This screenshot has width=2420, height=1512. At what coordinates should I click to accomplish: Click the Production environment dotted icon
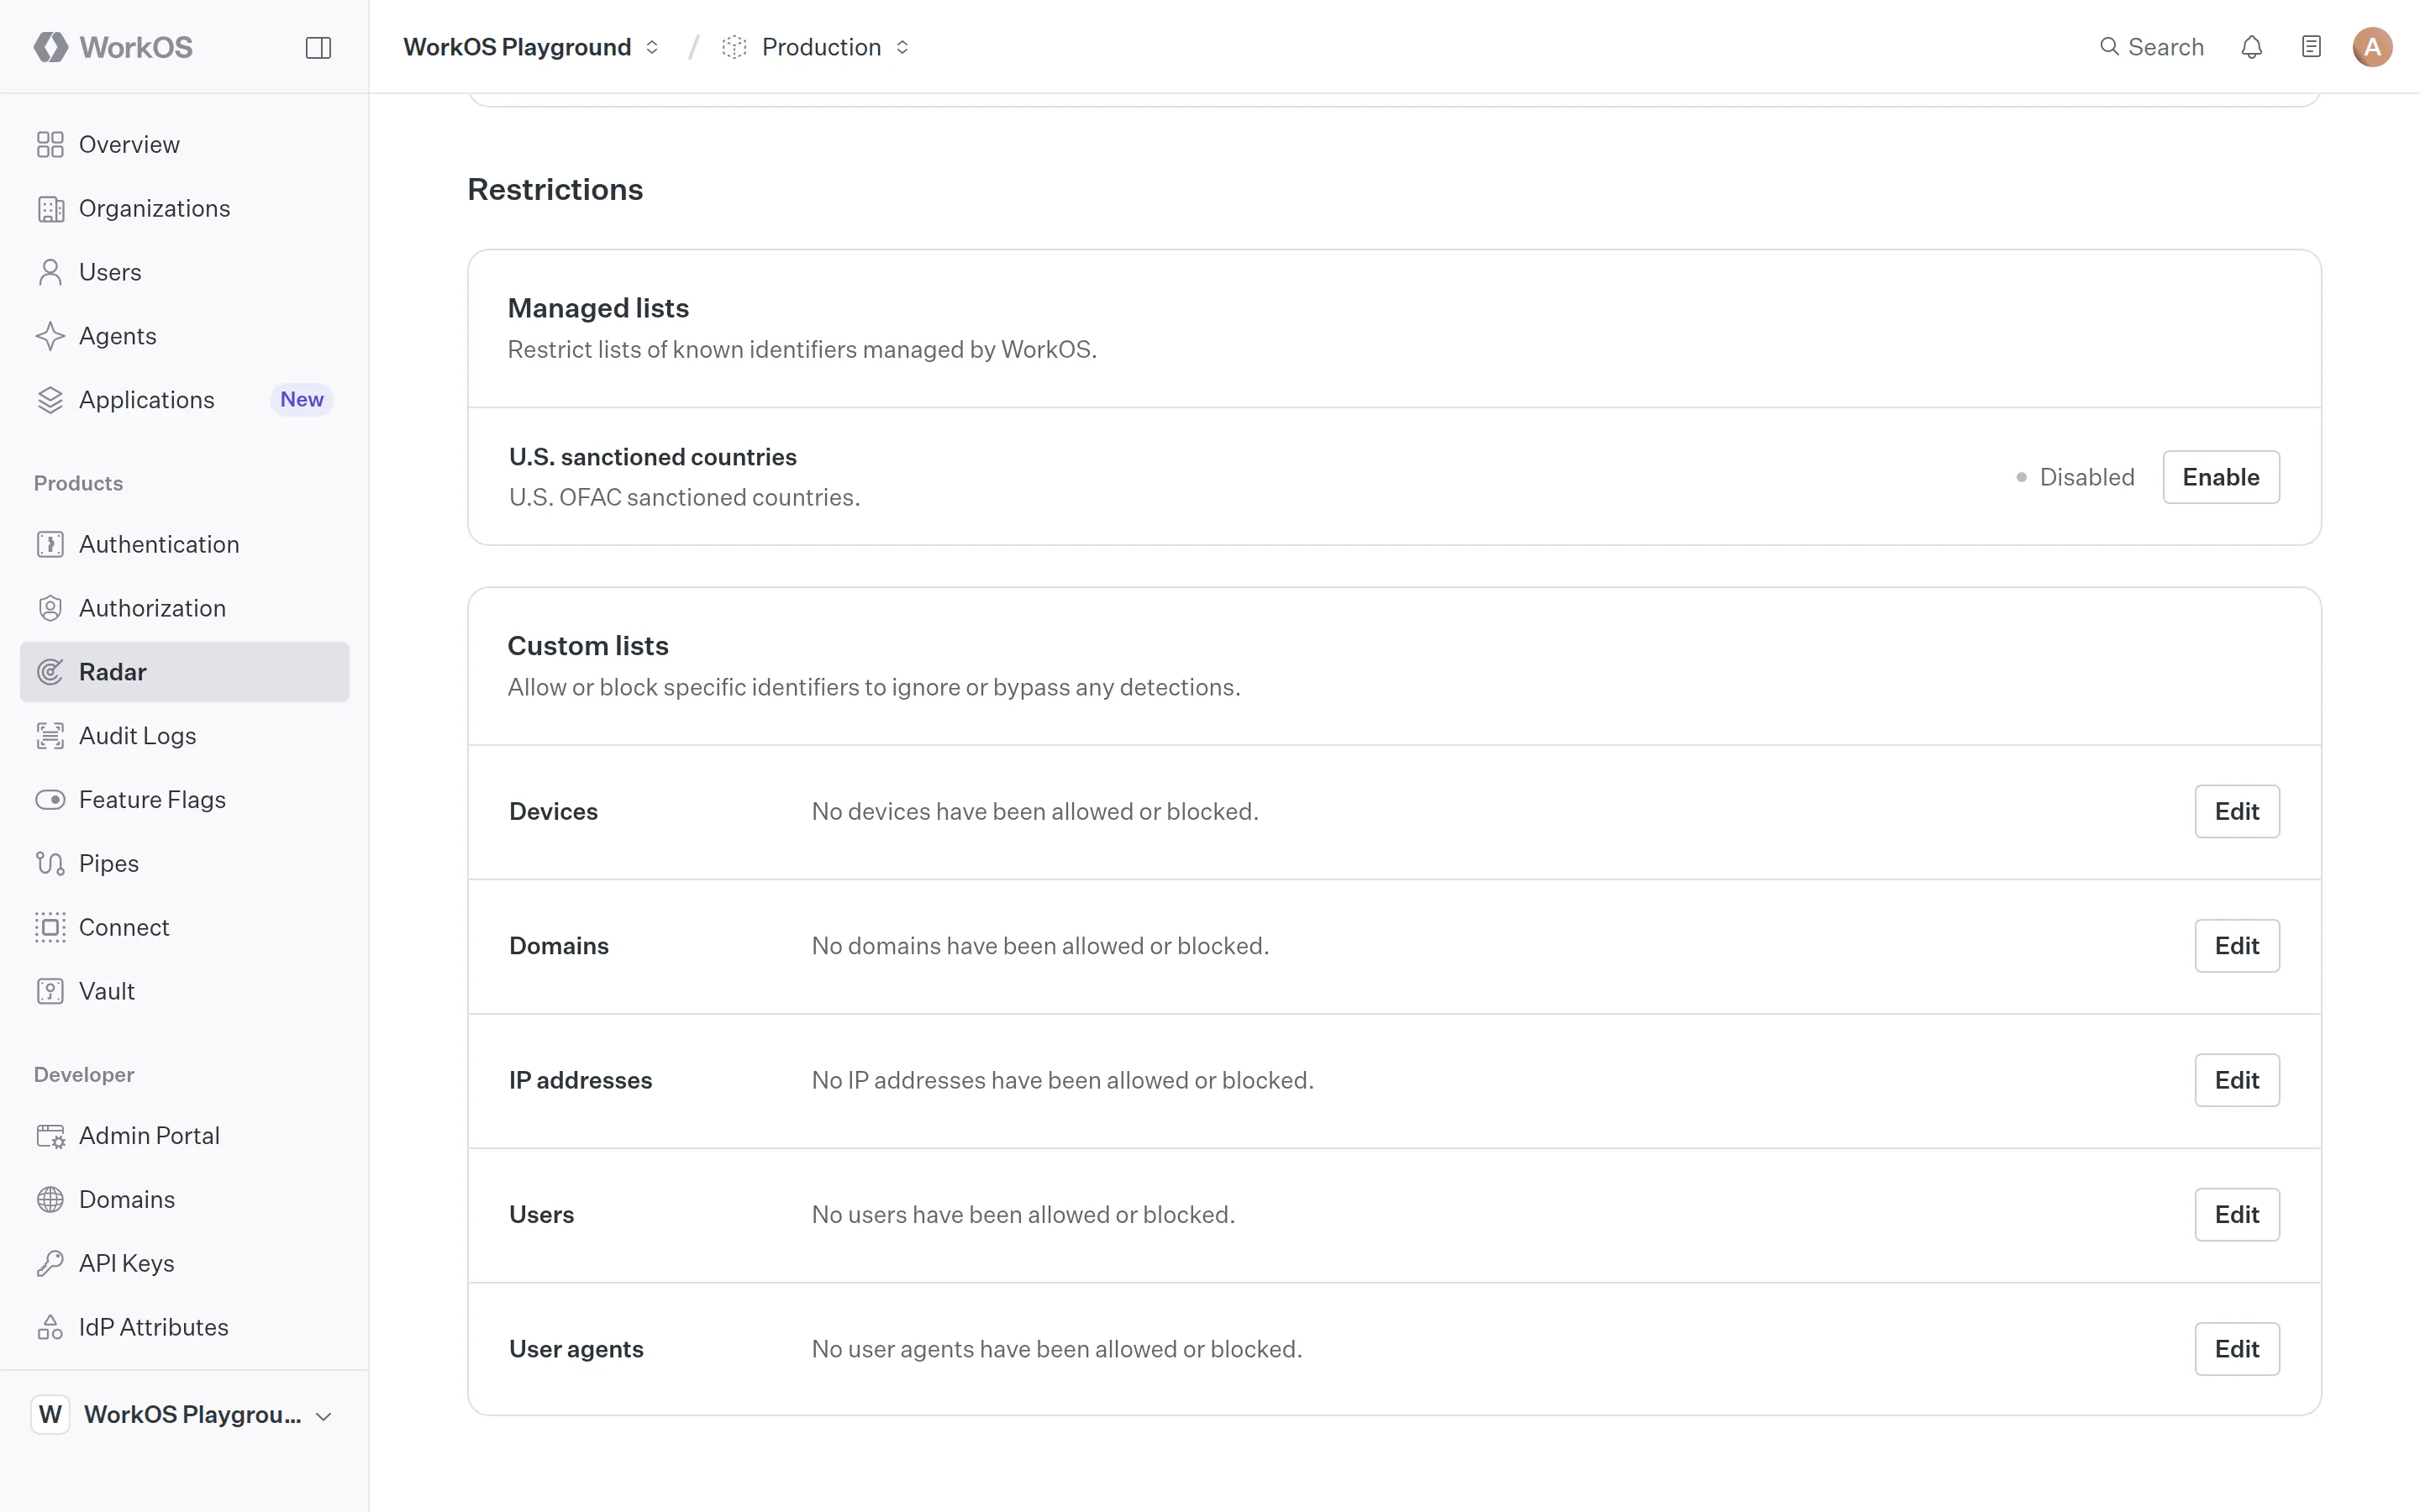point(734,47)
